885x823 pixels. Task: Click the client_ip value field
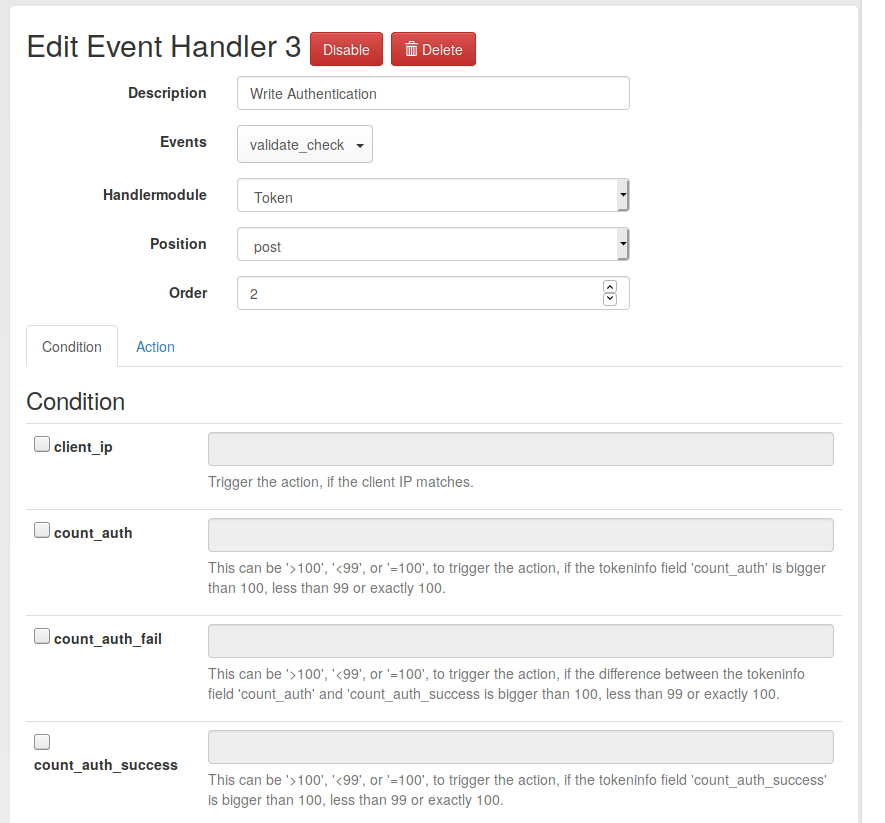tap(520, 449)
